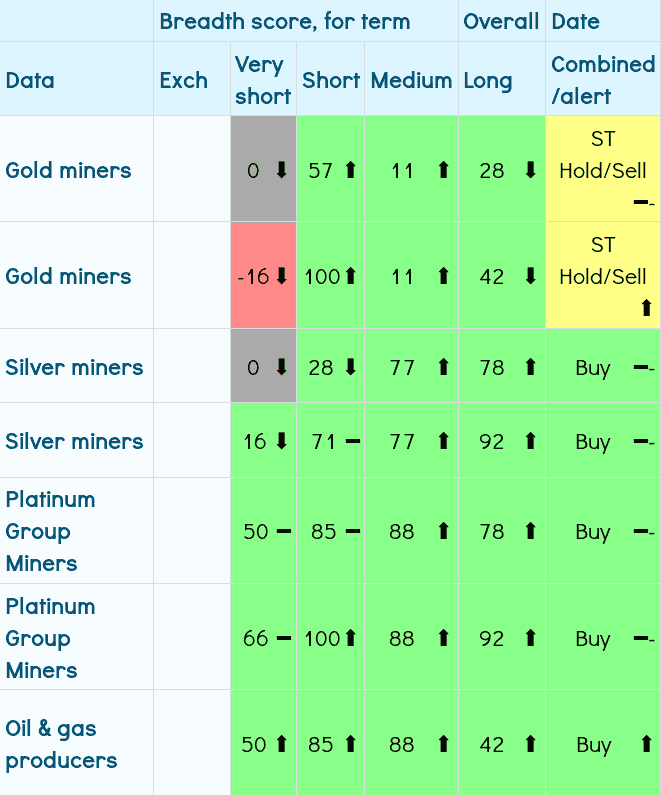Open the Oil & gas producers row label
The height and width of the screenshot is (795, 661).
[x=62, y=744]
